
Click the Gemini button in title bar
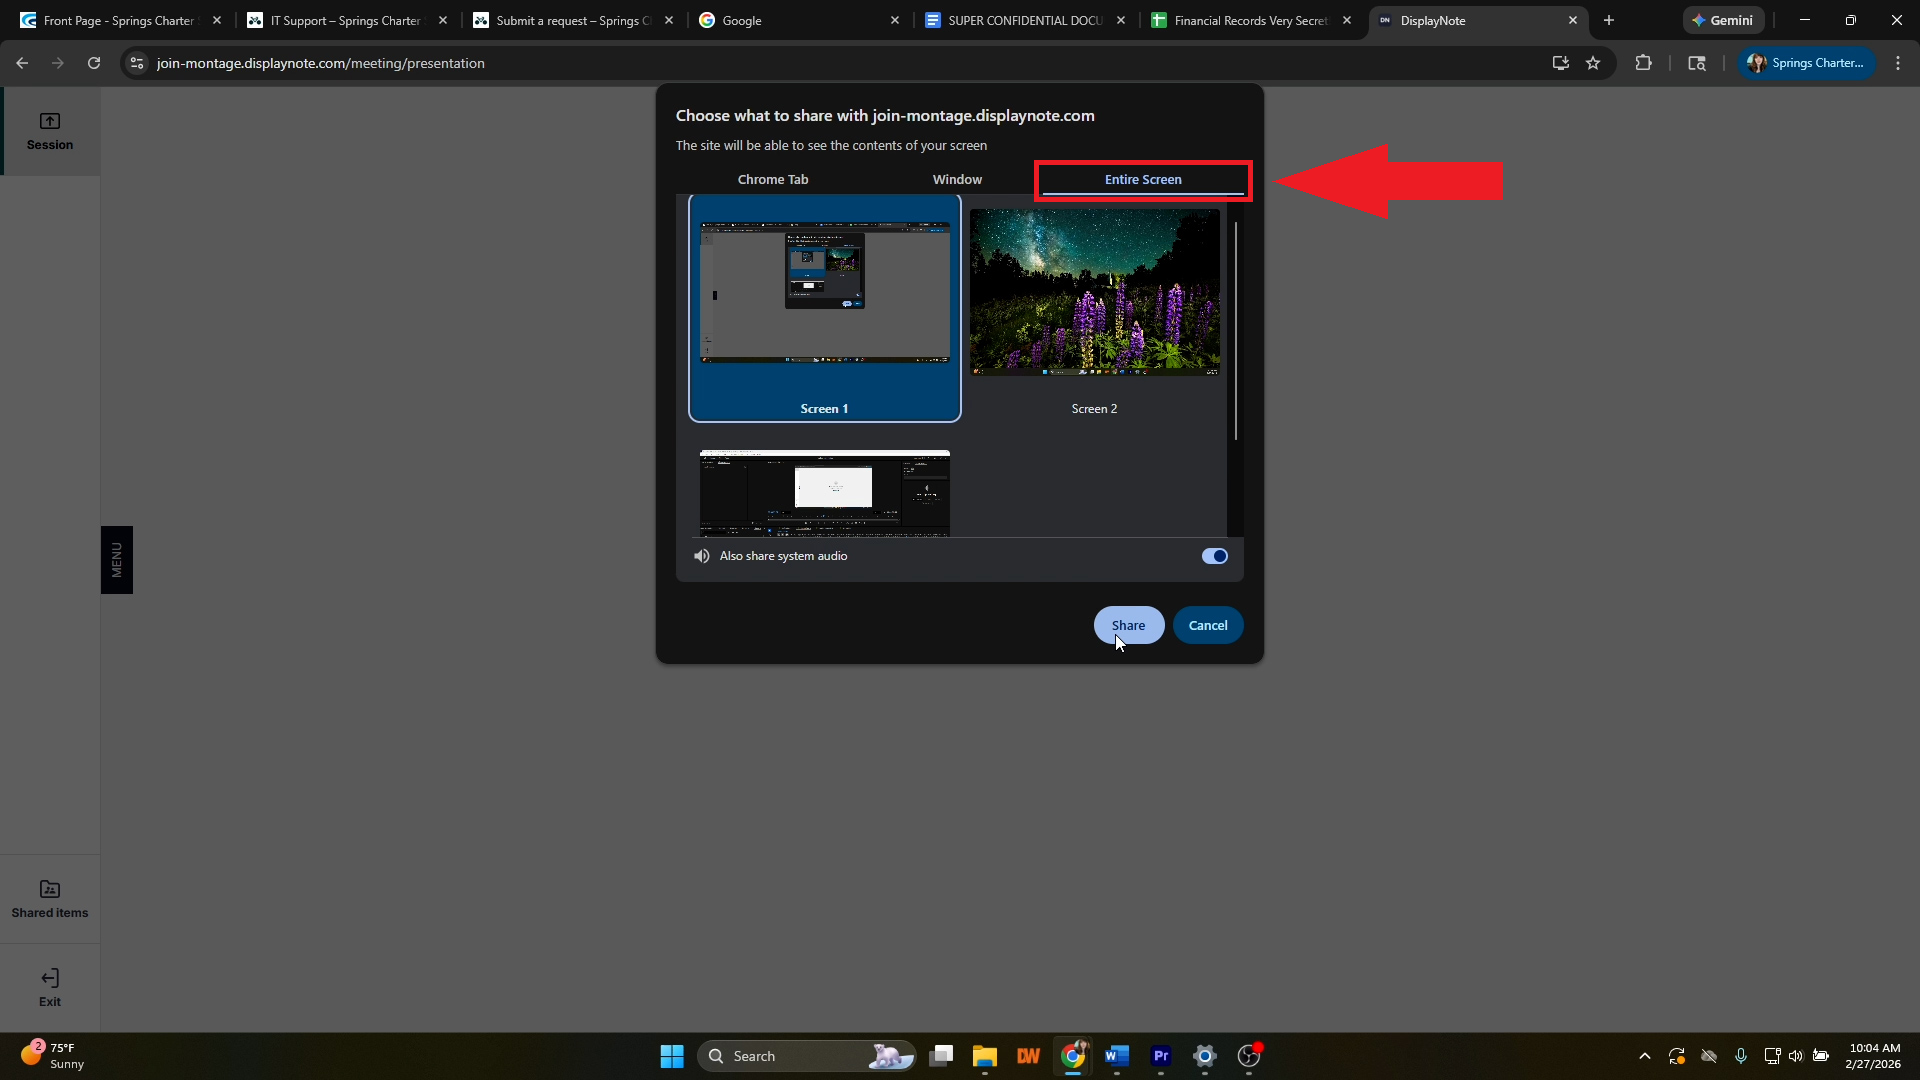[x=1723, y=20]
